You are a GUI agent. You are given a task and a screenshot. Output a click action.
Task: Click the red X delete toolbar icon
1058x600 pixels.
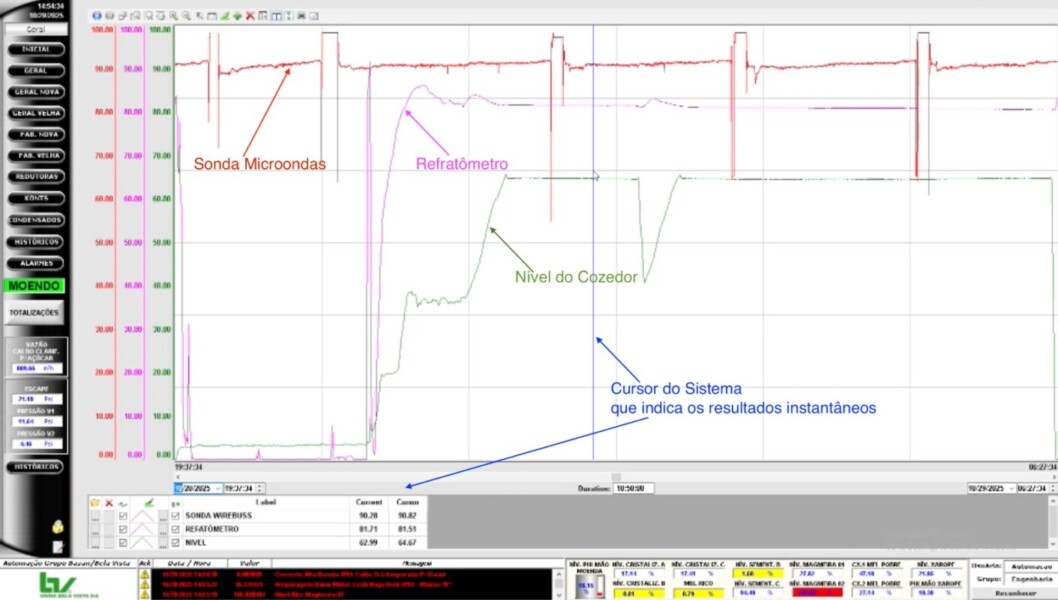click(250, 16)
